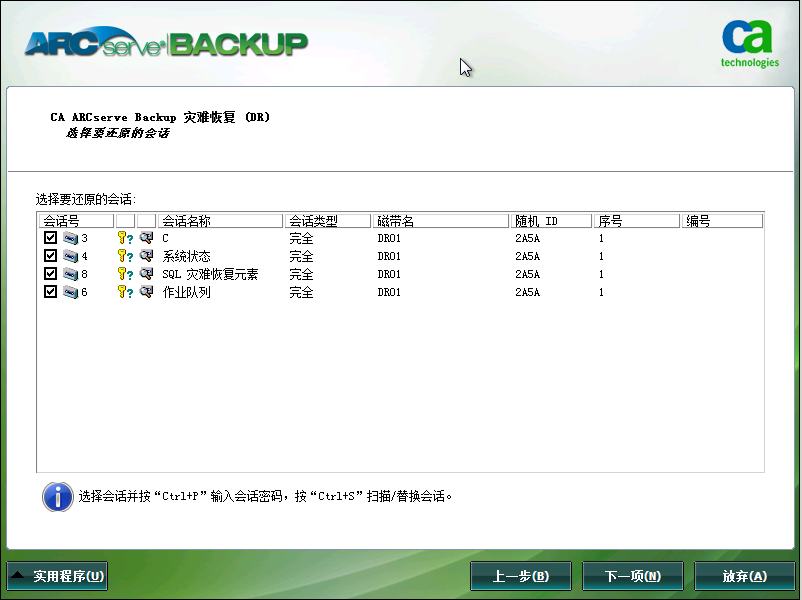The image size is (802, 600).
Task: Click 放弃 to abandon recovery
Action: pos(745,575)
